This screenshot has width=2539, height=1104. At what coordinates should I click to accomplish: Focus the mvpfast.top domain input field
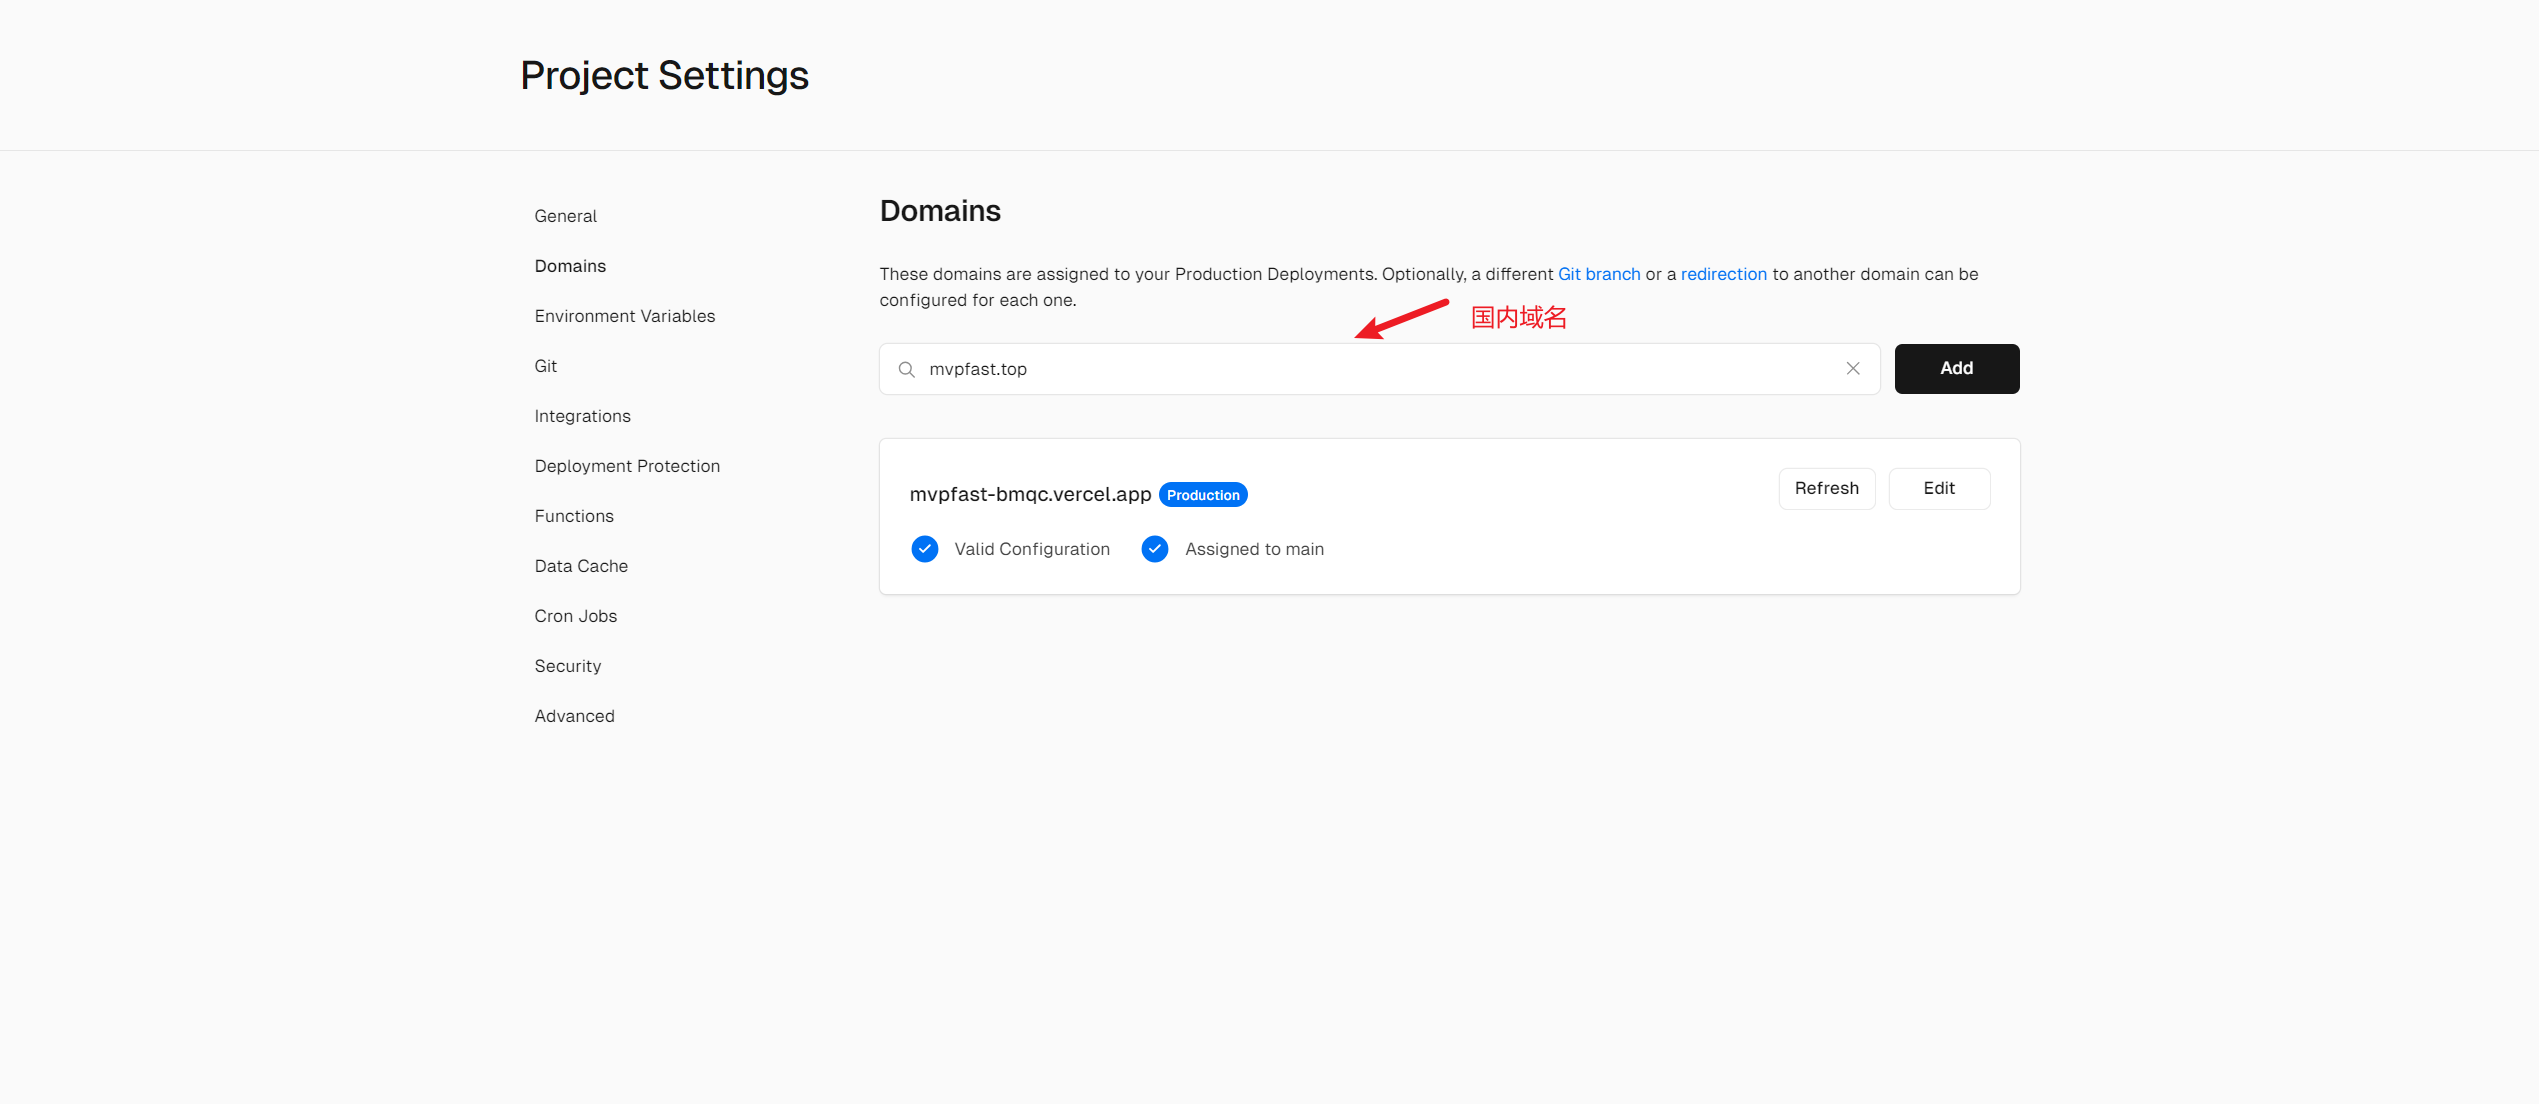pyautogui.click(x=1380, y=369)
